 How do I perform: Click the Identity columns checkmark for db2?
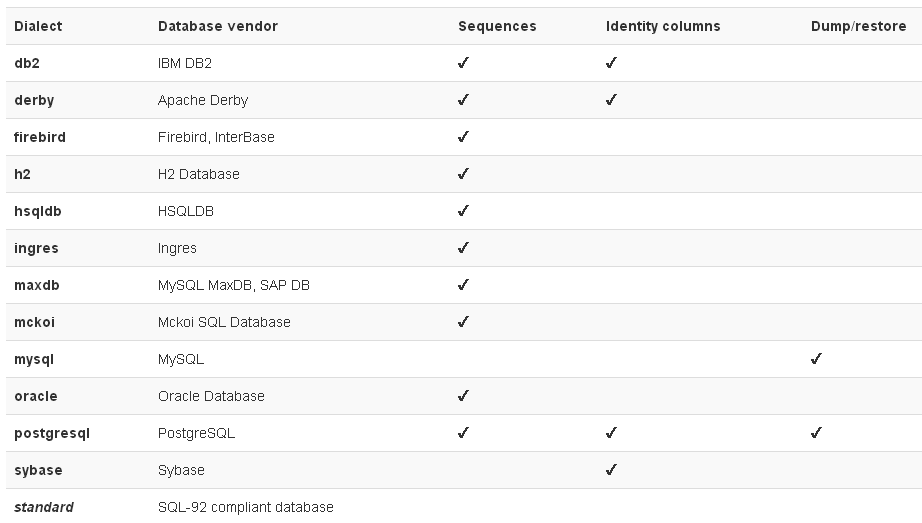click(x=611, y=63)
